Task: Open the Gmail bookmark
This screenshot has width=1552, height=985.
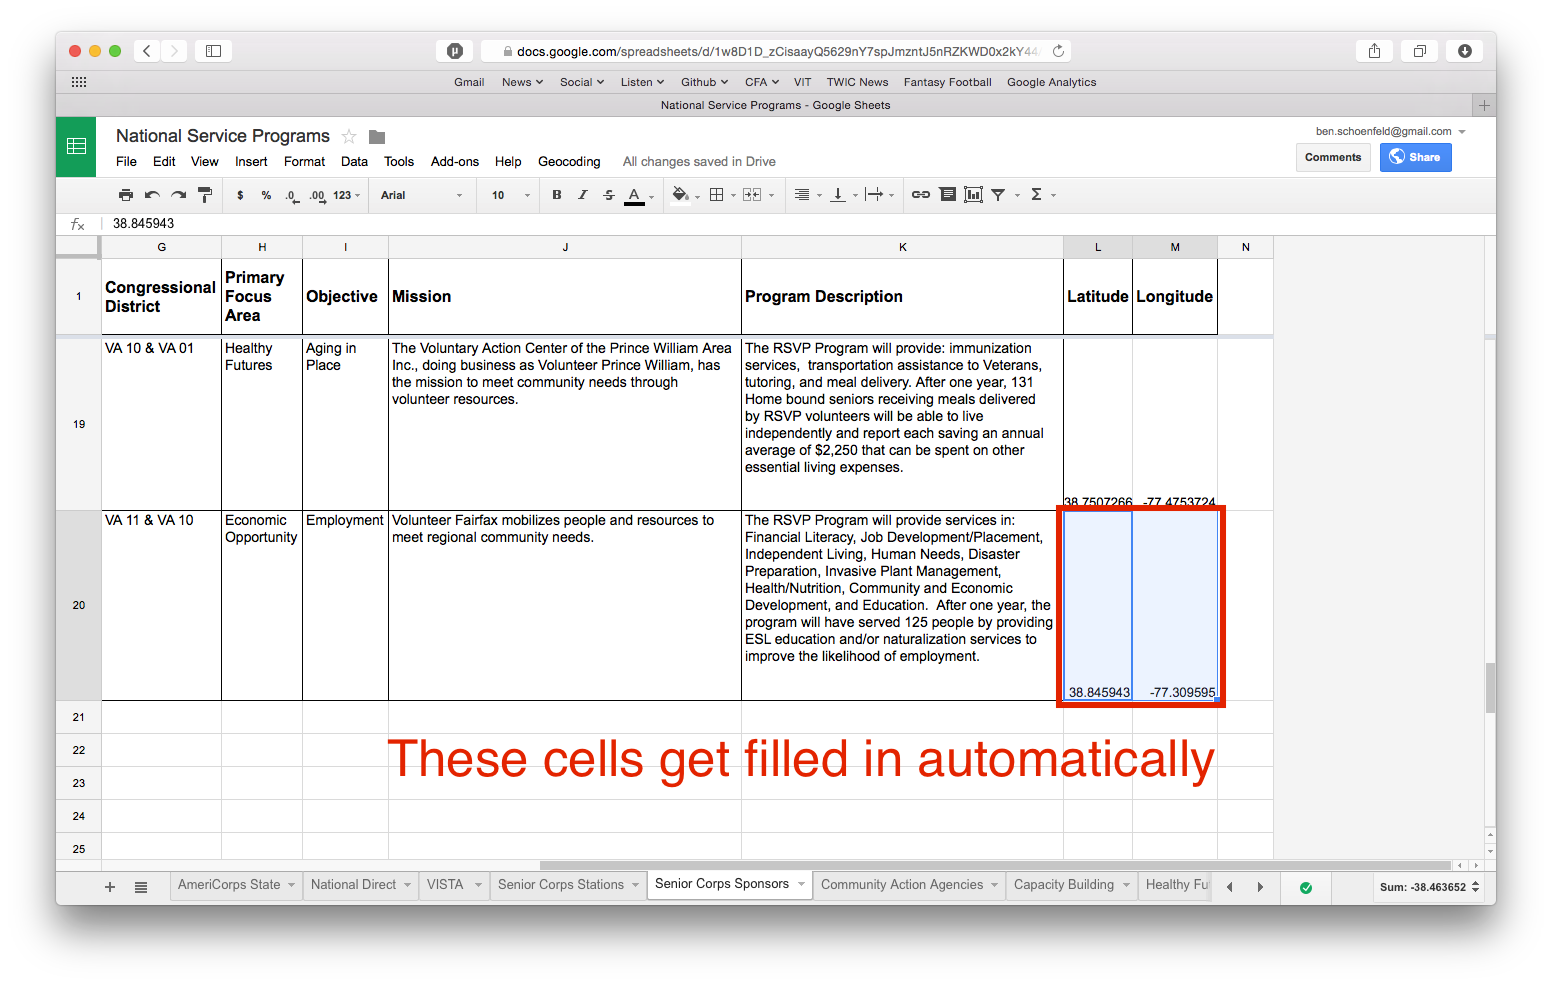Action: click(469, 82)
